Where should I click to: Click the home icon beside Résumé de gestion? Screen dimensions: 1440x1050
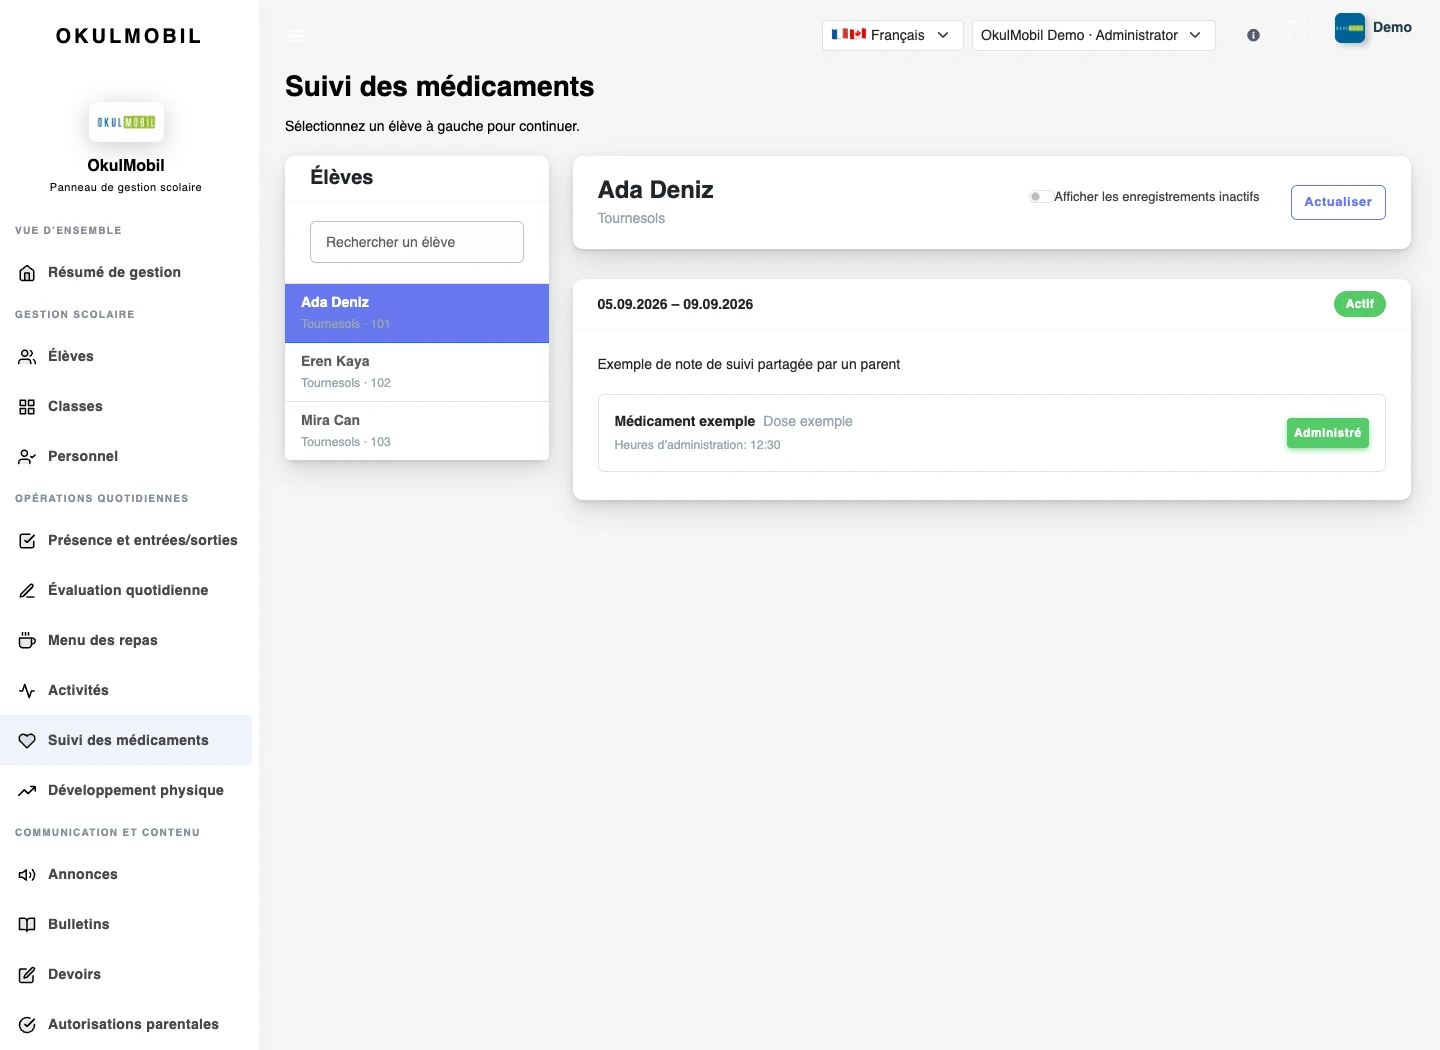click(27, 273)
